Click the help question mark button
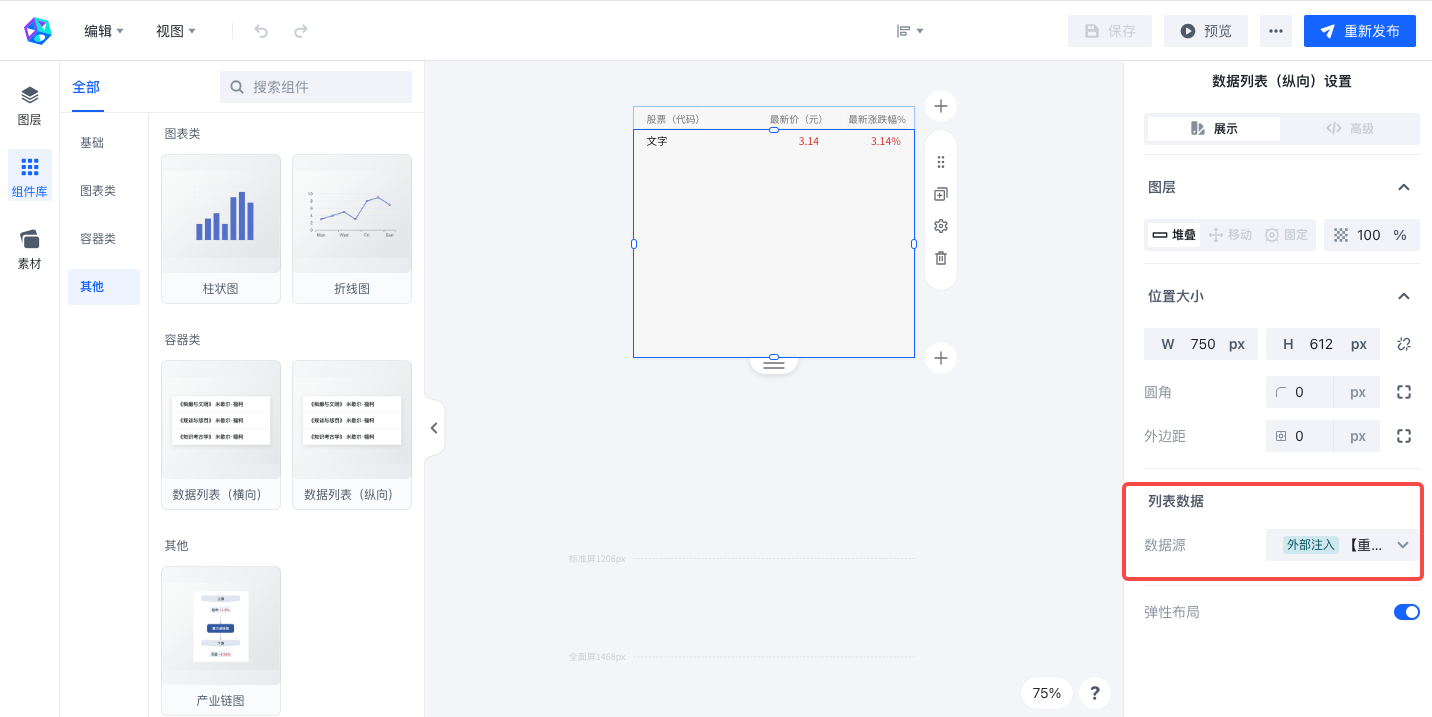This screenshot has height=717, width=1432. pyautogui.click(x=1095, y=693)
